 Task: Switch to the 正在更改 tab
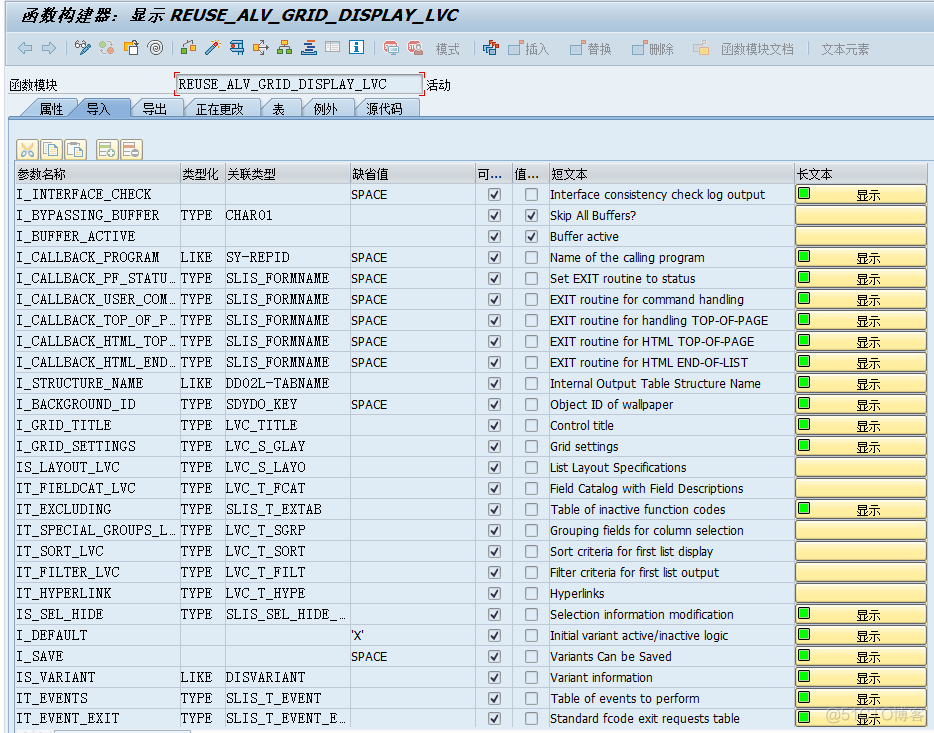(x=220, y=109)
